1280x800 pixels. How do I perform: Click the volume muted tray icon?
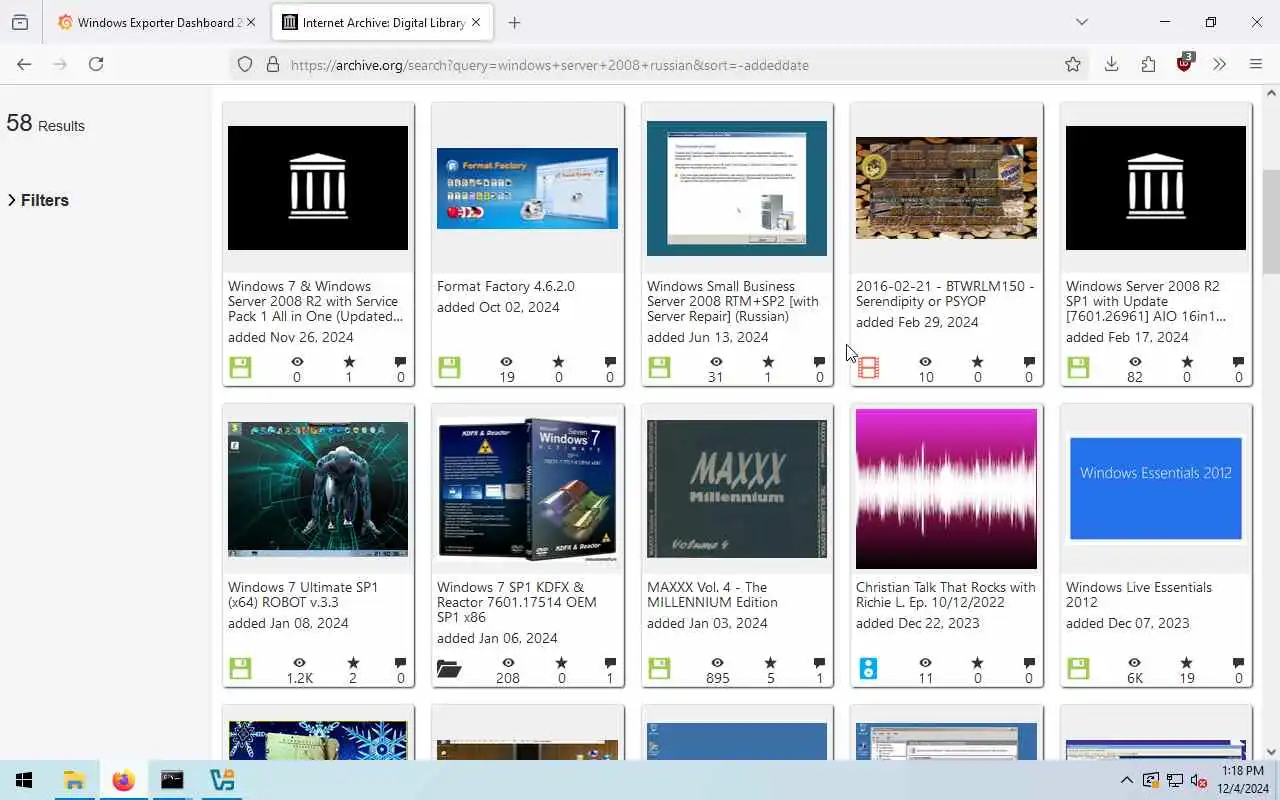(1199, 780)
